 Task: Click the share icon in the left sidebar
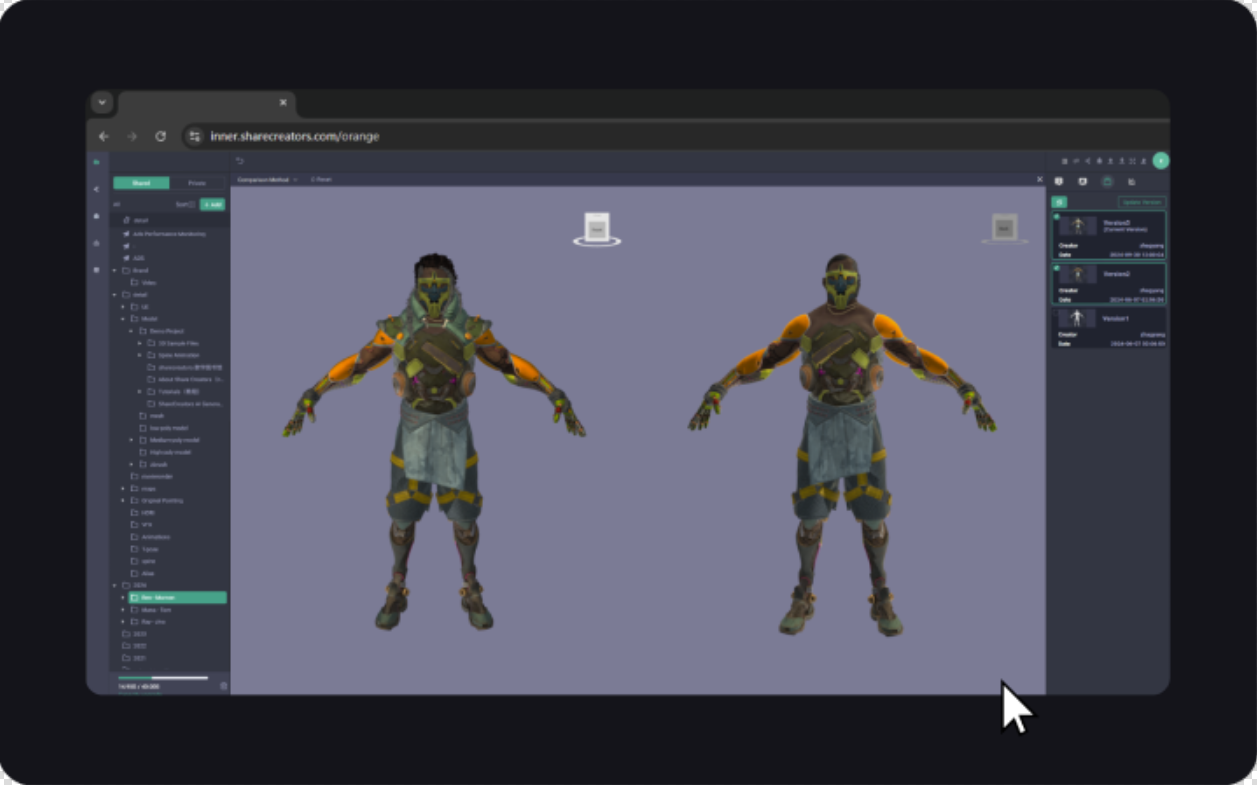(97, 189)
